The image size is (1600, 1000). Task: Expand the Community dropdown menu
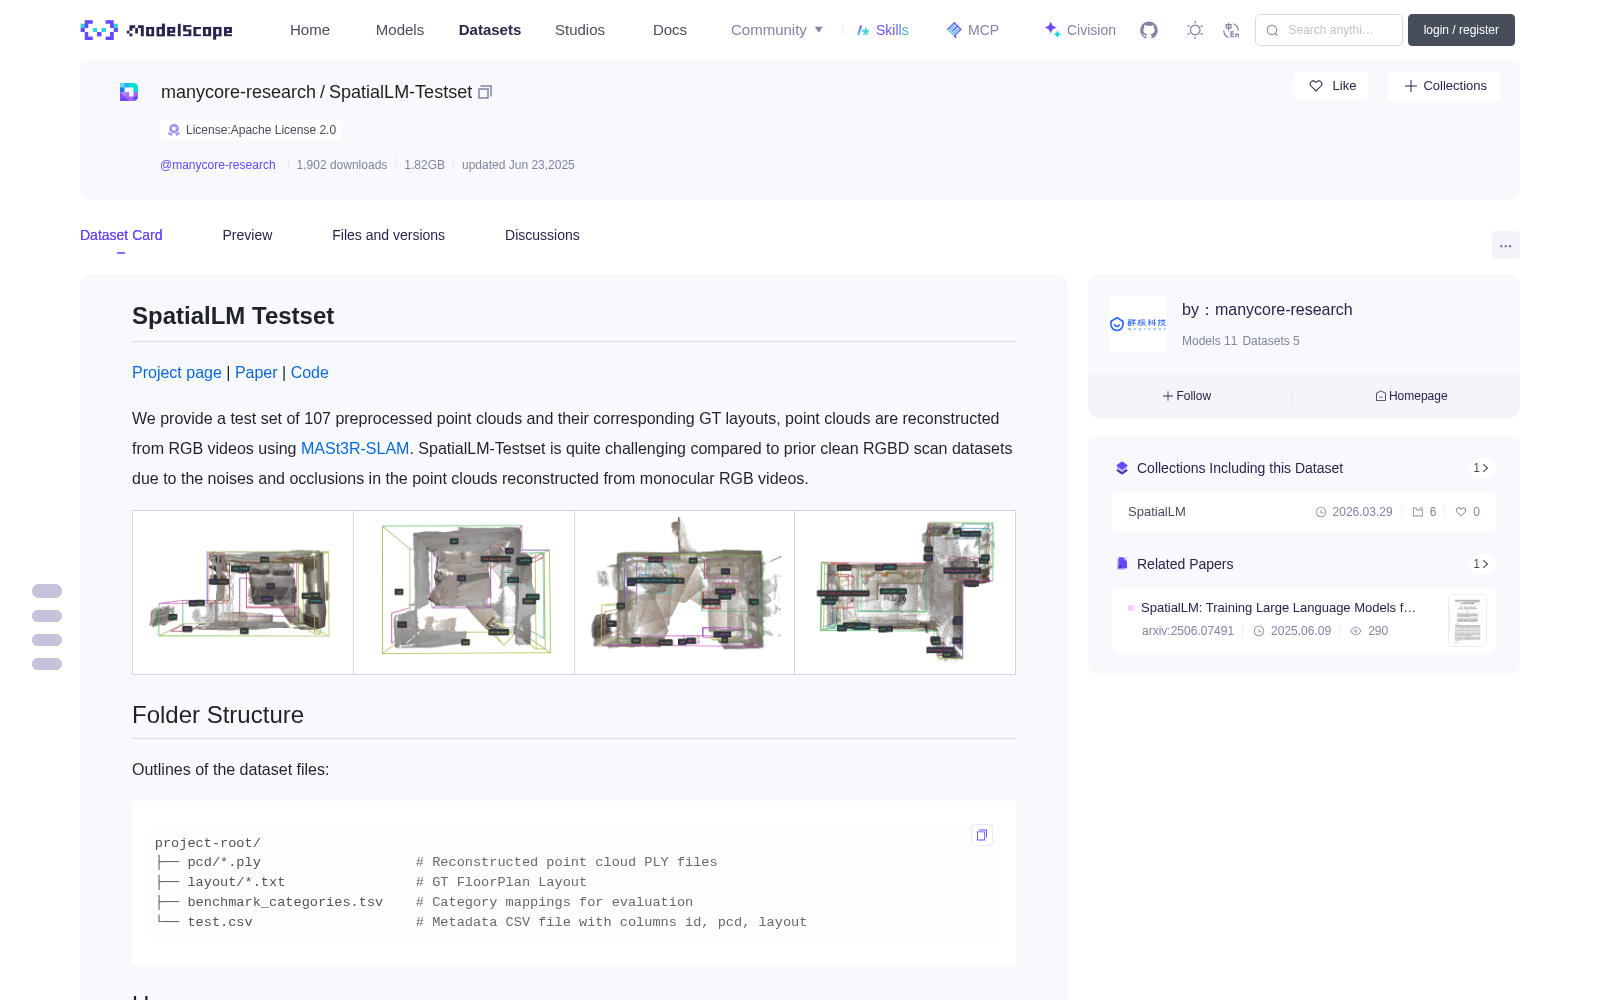coord(777,30)
